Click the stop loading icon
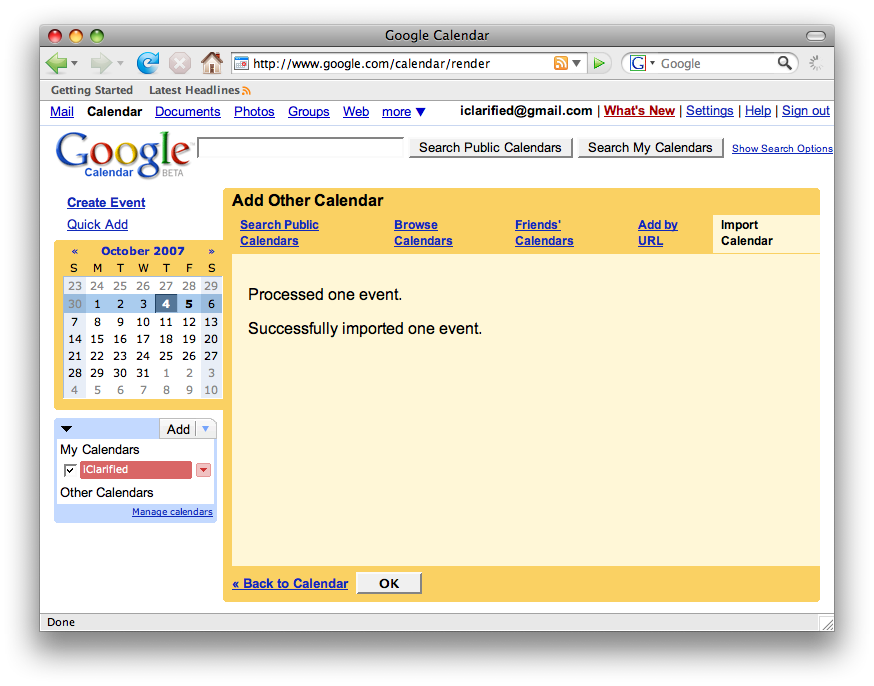The image size is (874, 686). tap(180, 62)
